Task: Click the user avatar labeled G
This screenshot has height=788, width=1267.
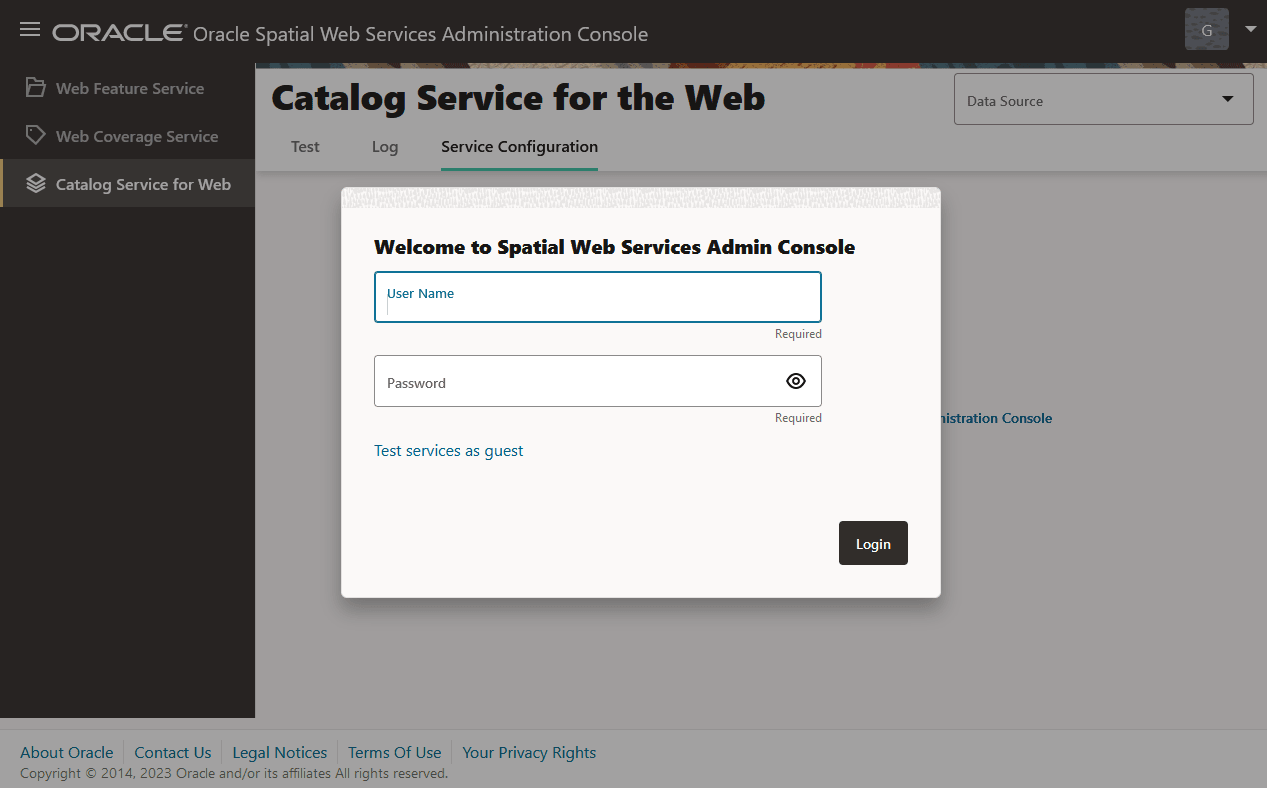Action: tap(1206, 30)
